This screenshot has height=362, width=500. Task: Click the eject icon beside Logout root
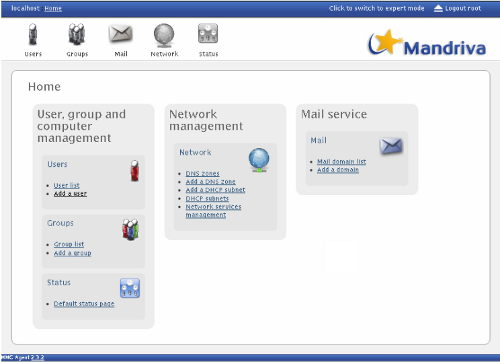click(x=438, y=8)
